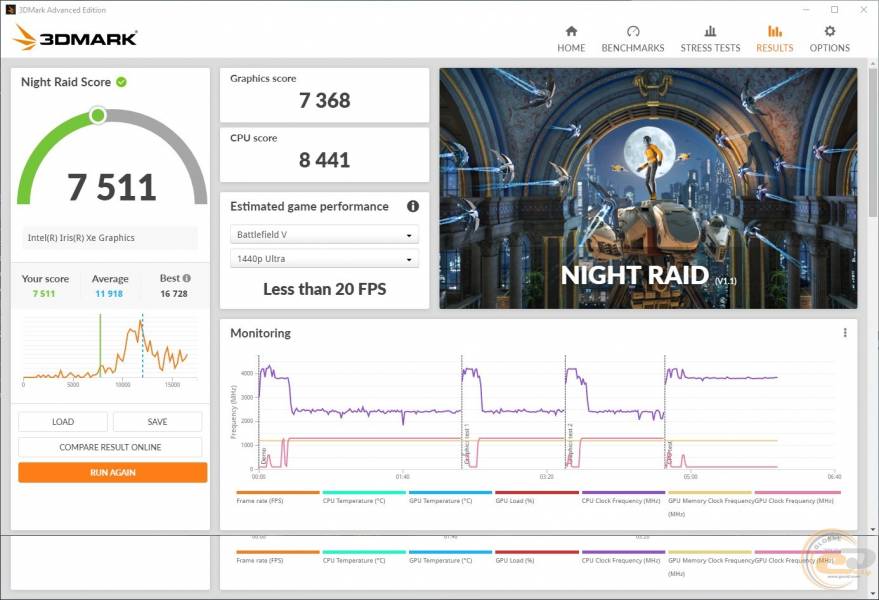This screenshot has width=879, height=600.
Task: Click the green line in the score distribution chart
Action: tap(100, 345)
